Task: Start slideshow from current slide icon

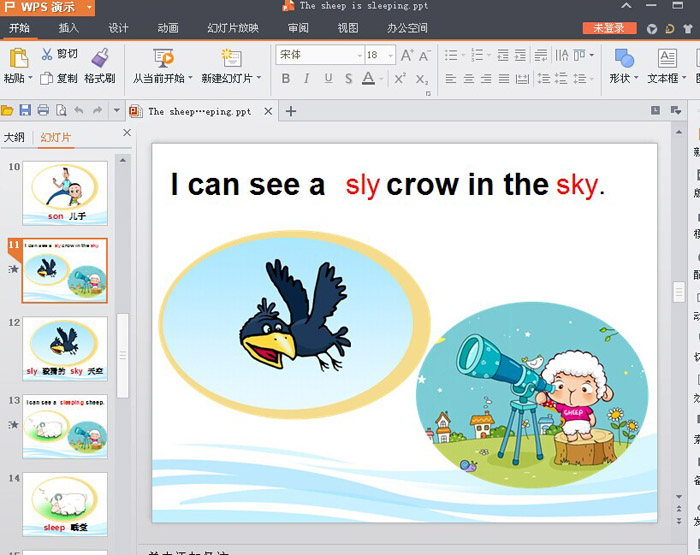Action: [163, 58]
